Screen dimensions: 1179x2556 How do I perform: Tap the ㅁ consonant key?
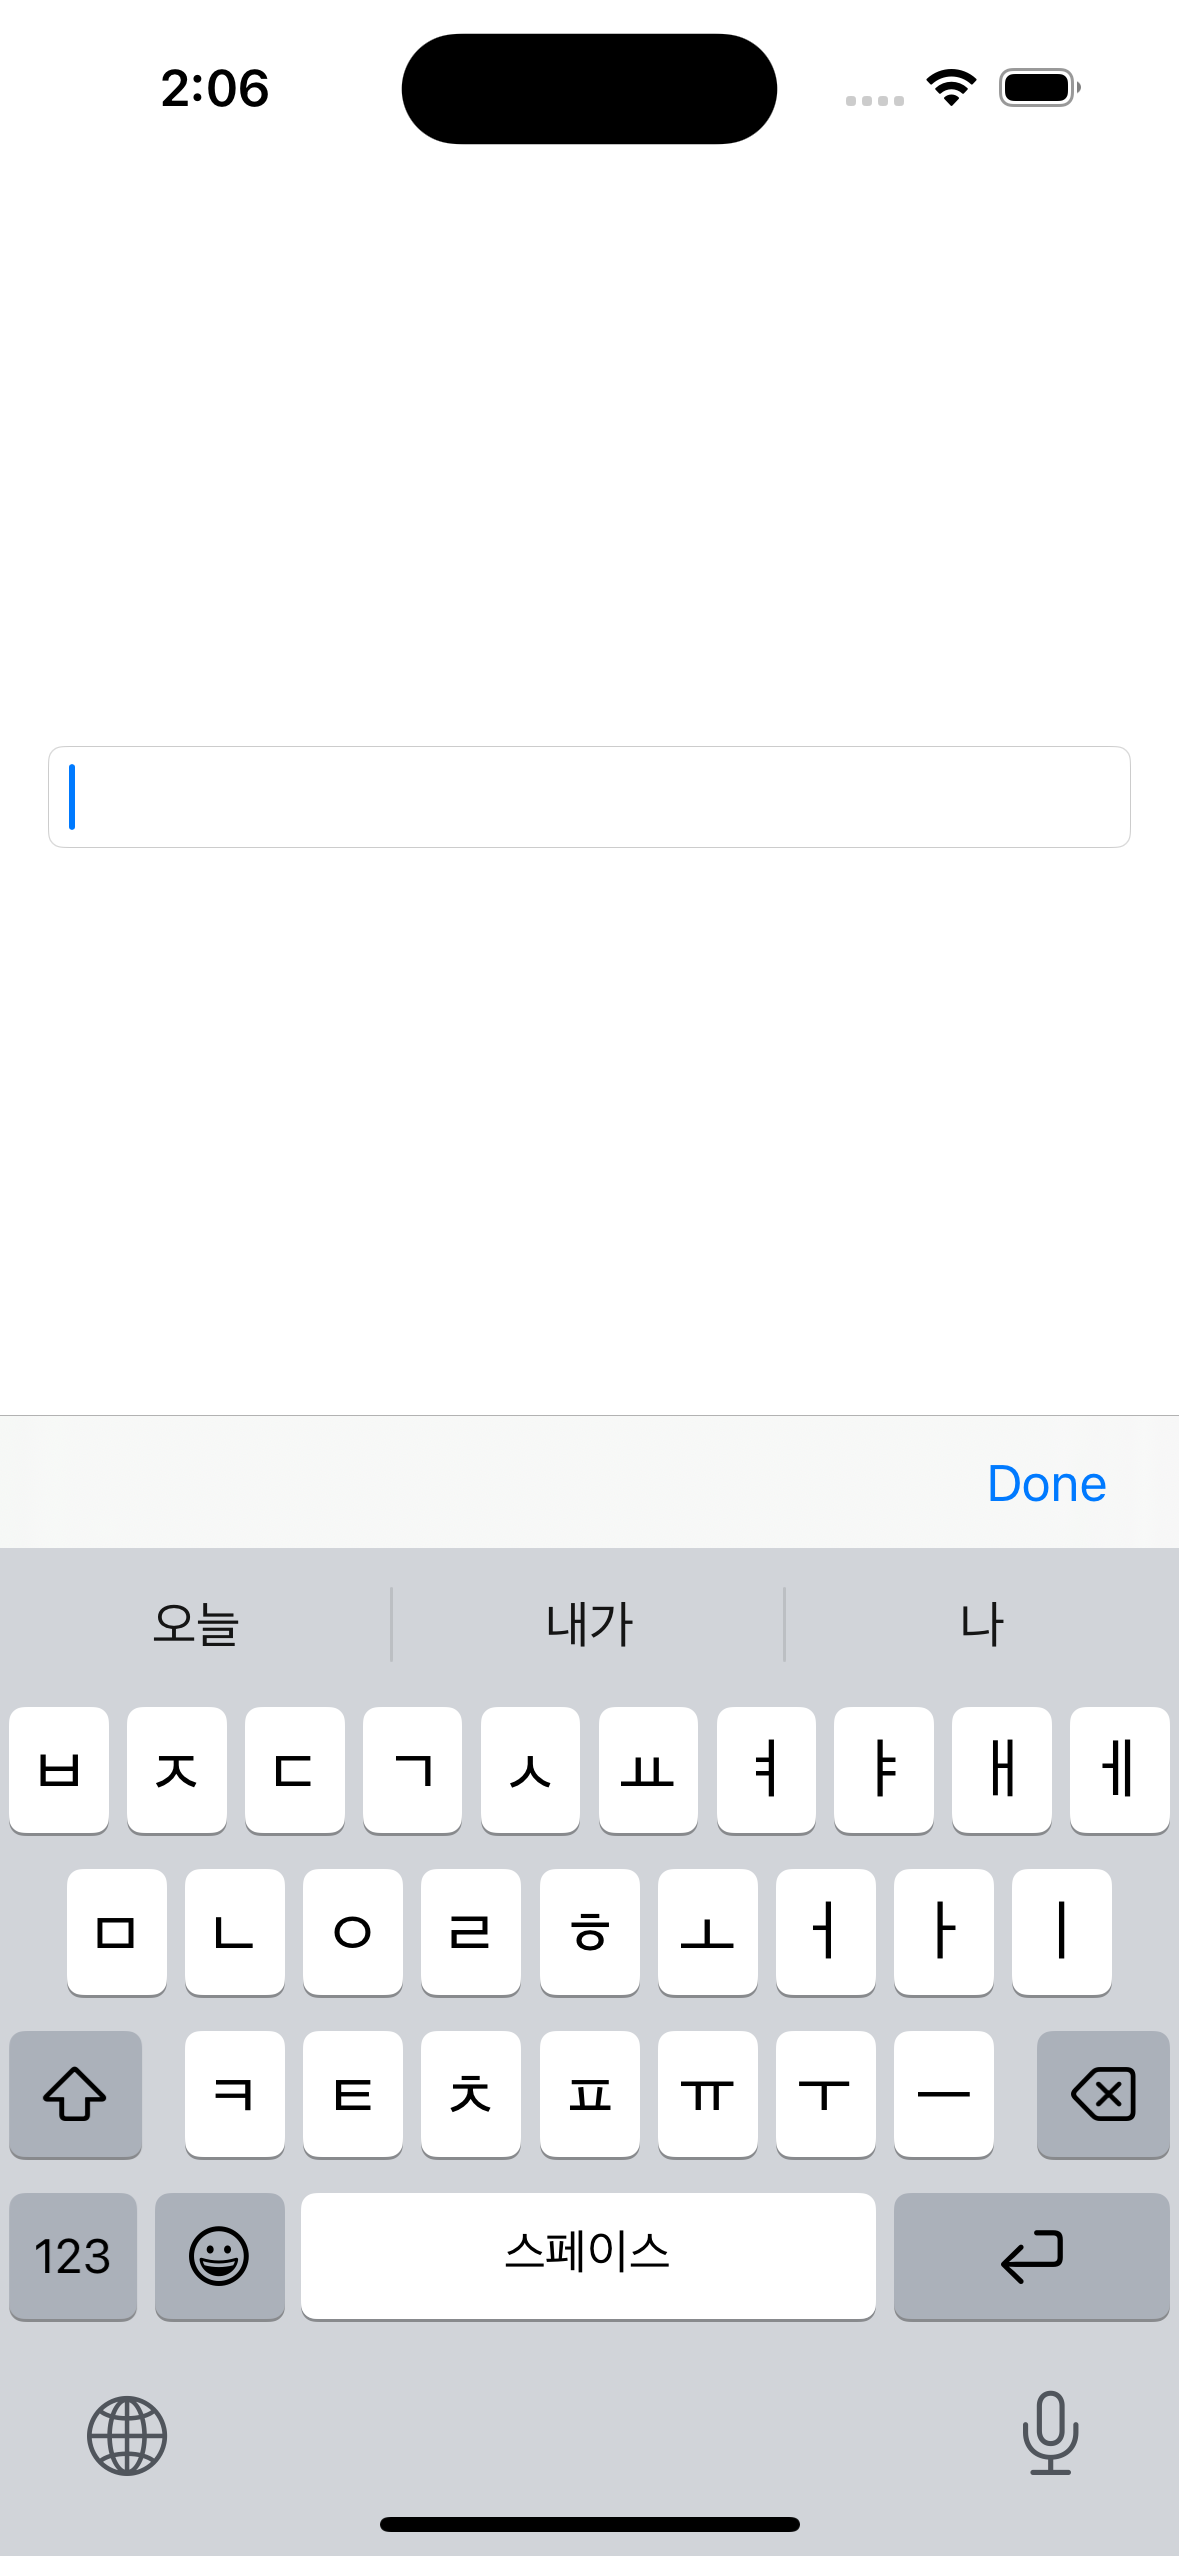click(117, 1932)
